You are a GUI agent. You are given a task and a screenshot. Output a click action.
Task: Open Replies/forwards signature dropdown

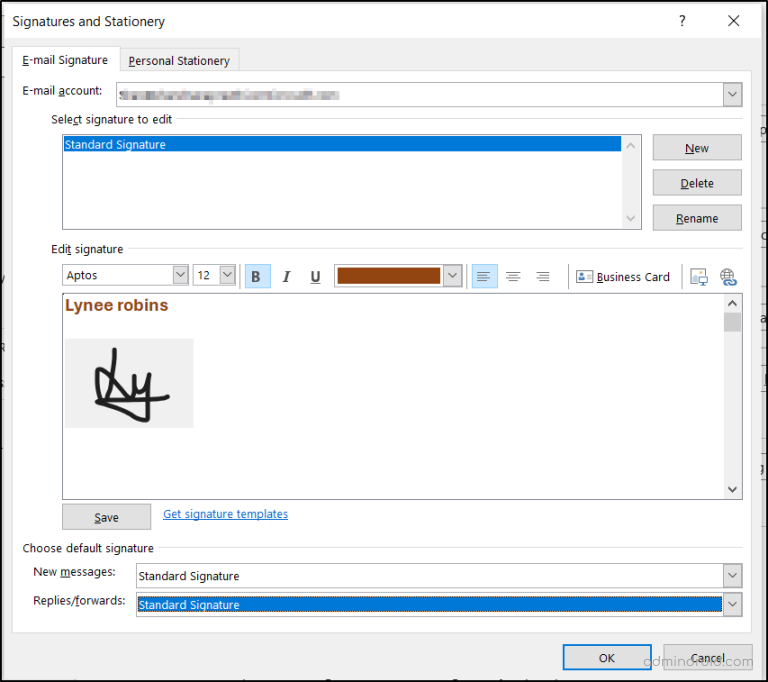(732, 604)
